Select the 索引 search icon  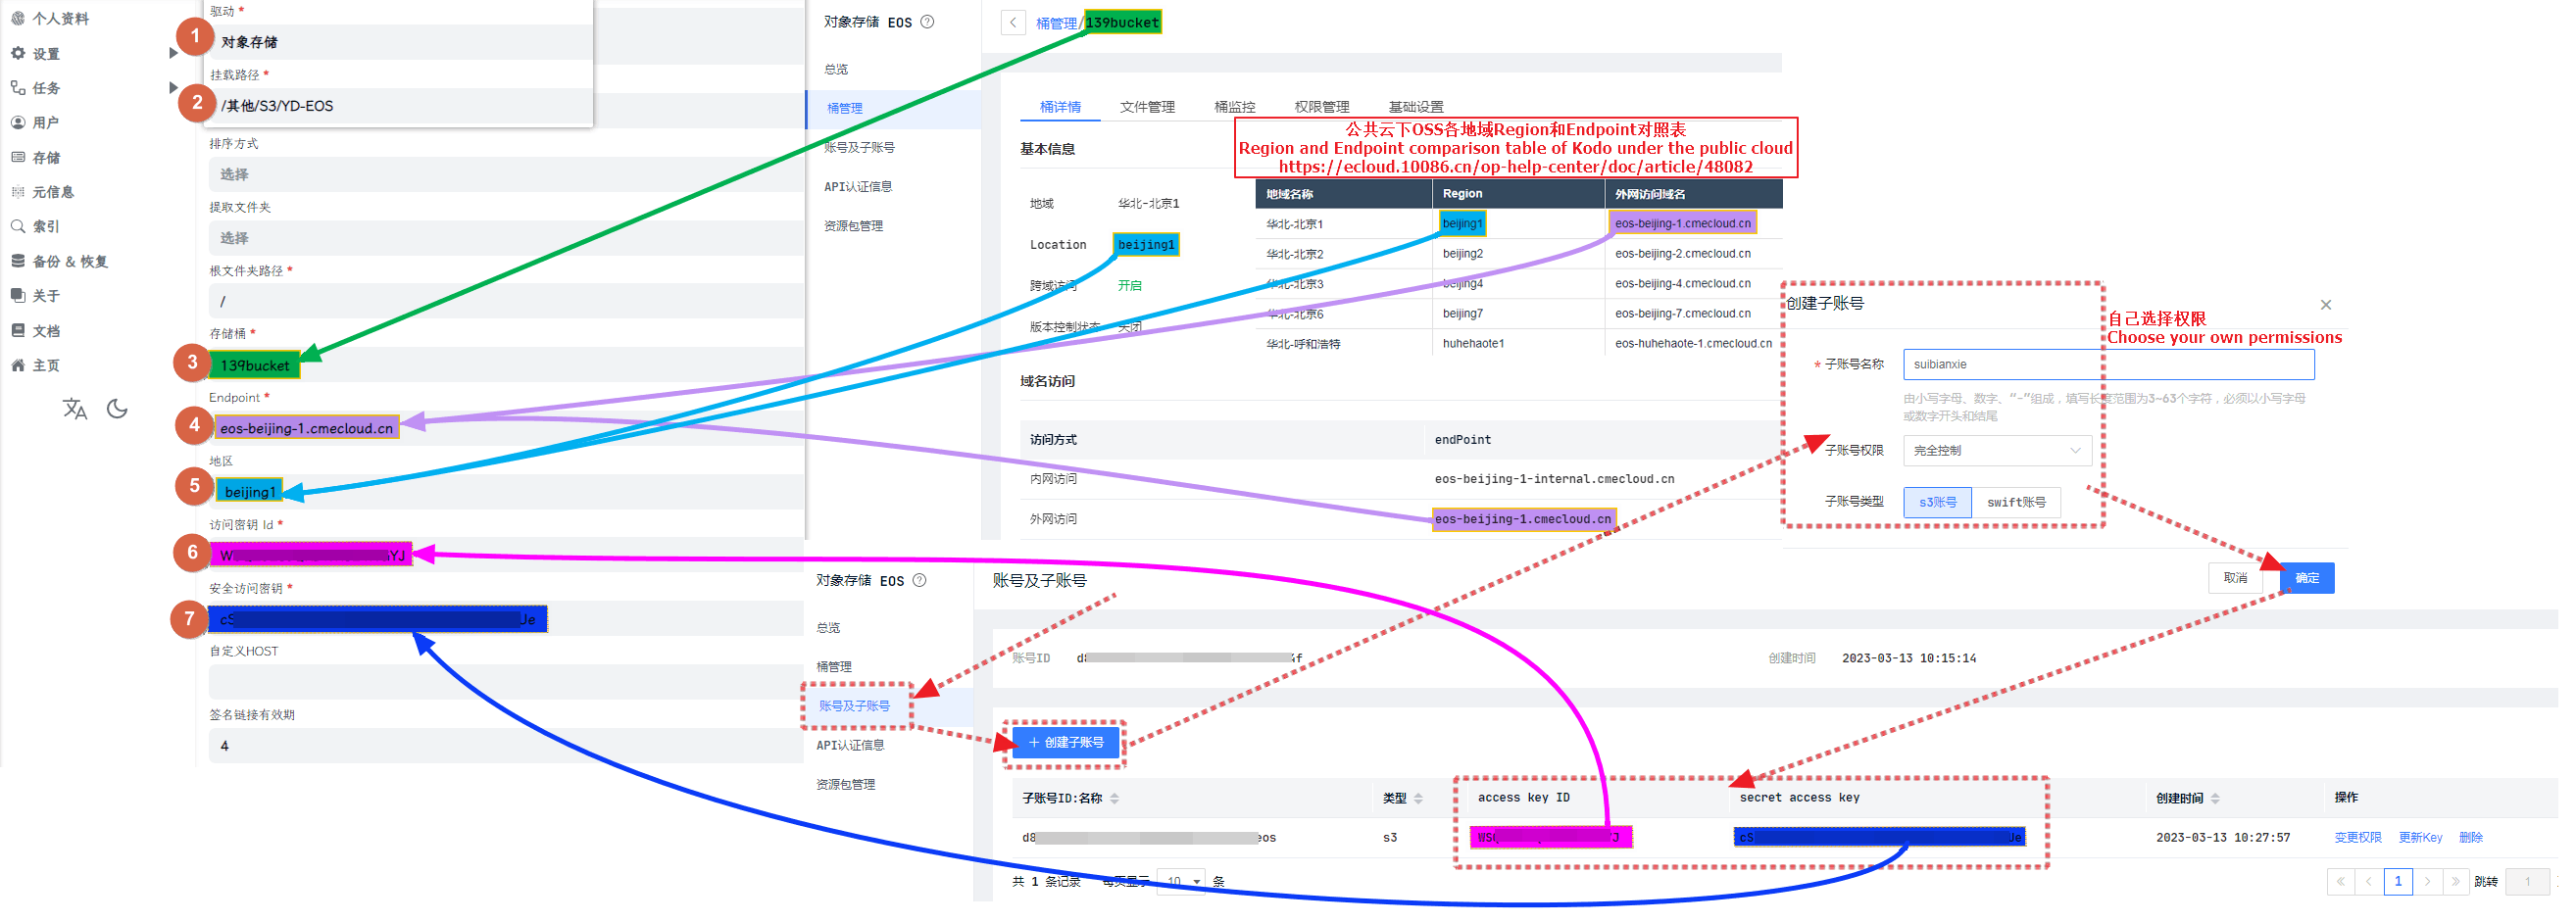pyautogui.click(x=18, y=226)
